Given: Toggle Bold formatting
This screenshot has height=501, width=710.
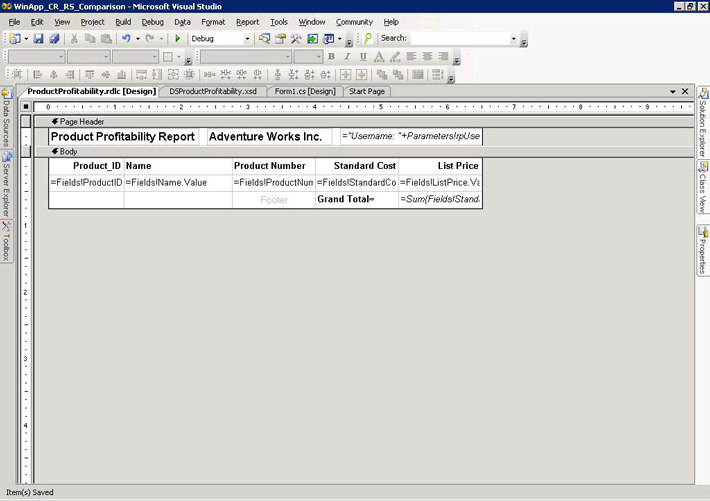Looking at the screenshot, I should (331, 57).
